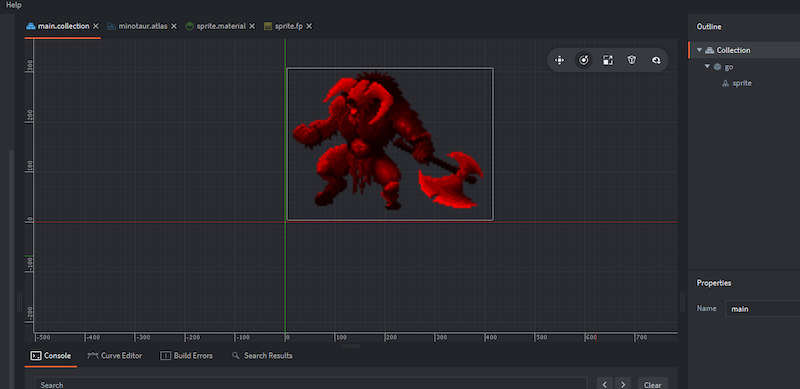
Task: Close the main.collection tab
Action: pos(95,26)
